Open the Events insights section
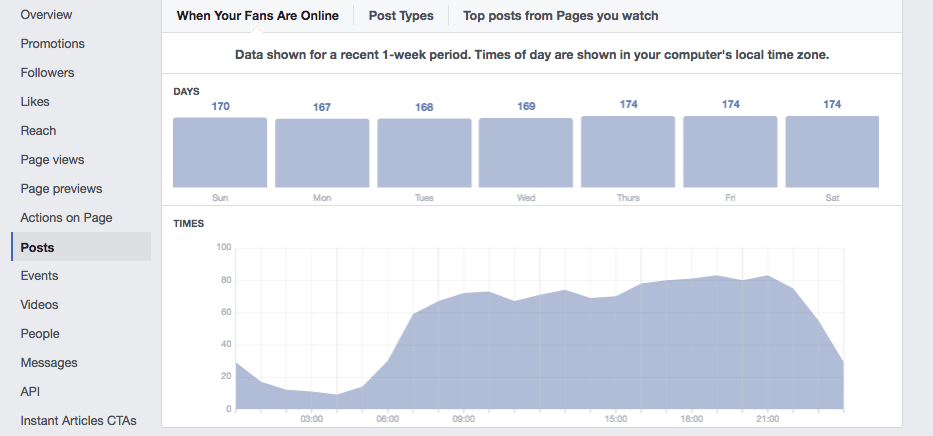Screen dimensions: 933x436 click(39, 275)
